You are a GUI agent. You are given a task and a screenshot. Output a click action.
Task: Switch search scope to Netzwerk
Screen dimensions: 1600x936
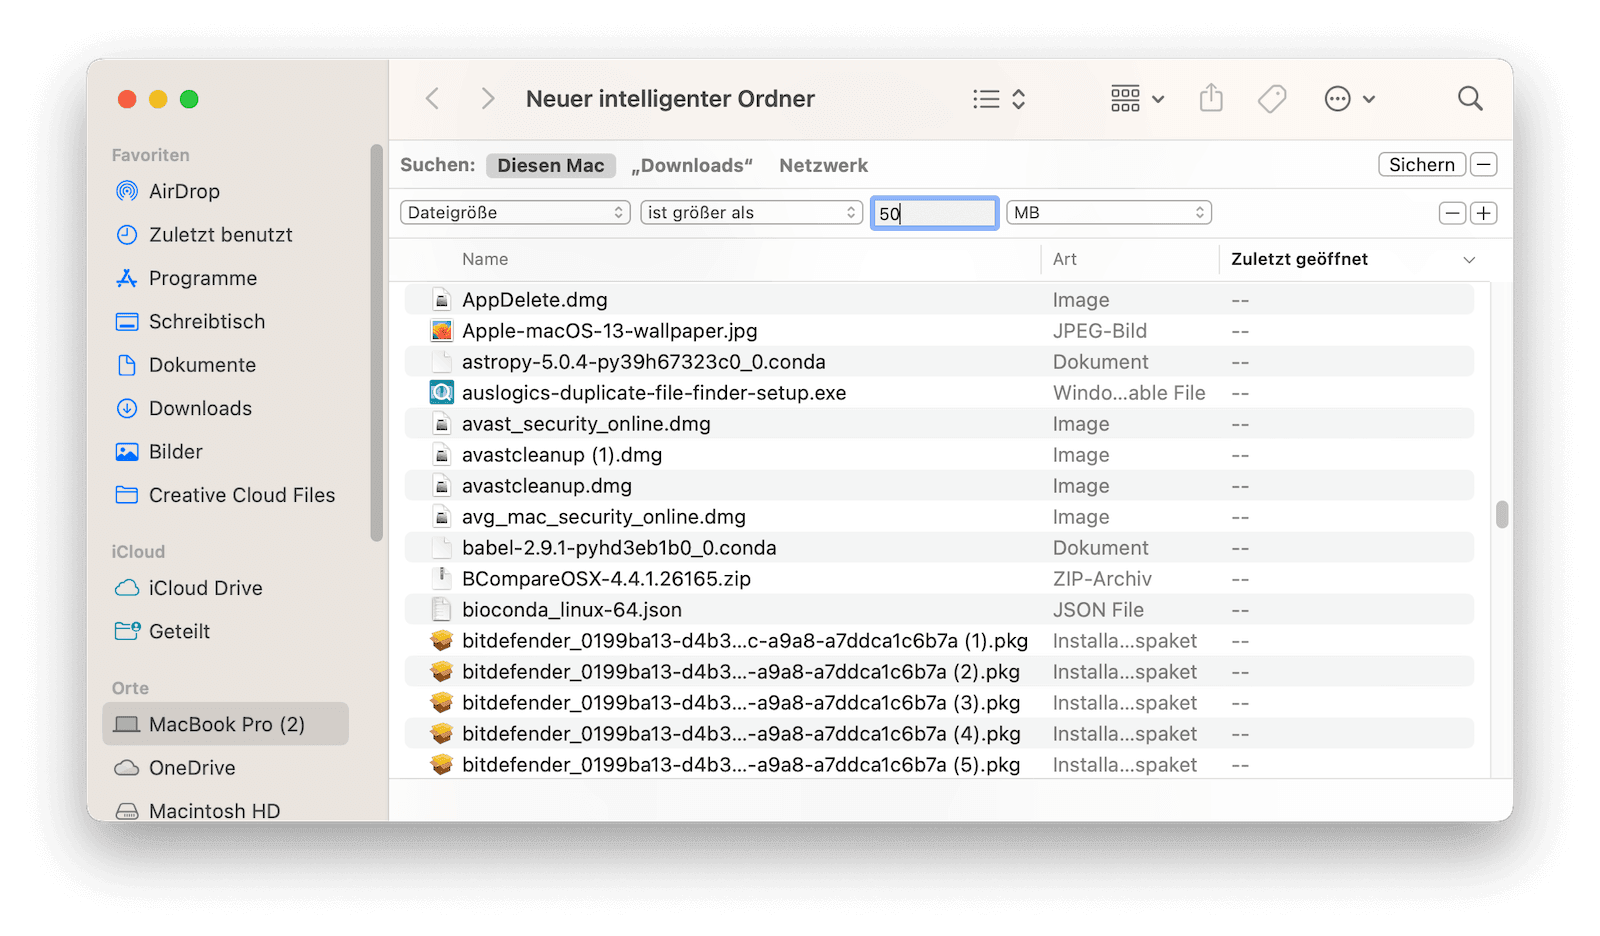pyautogui.click(x=822, y=165)
